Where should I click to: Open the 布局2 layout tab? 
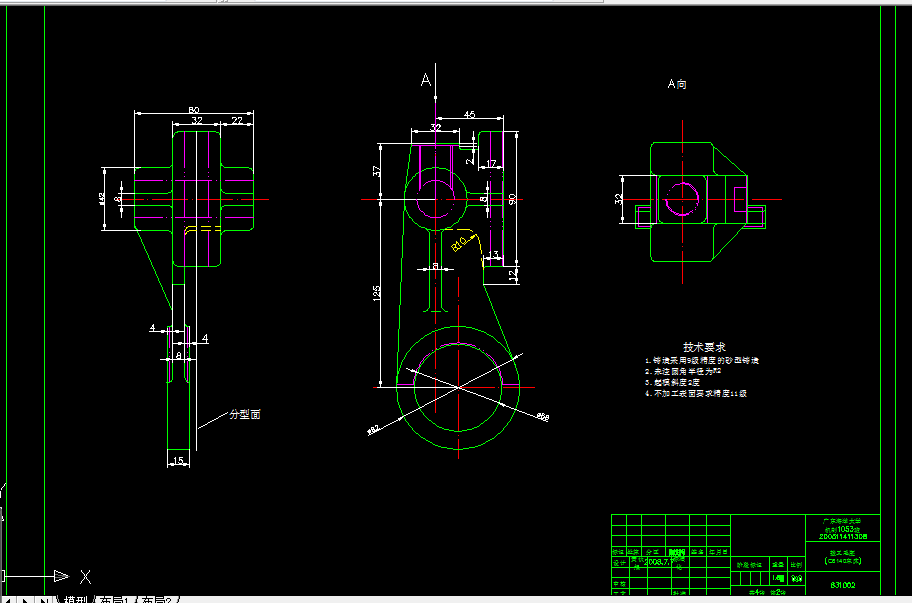pyautogui.click(x=156, y=600)
